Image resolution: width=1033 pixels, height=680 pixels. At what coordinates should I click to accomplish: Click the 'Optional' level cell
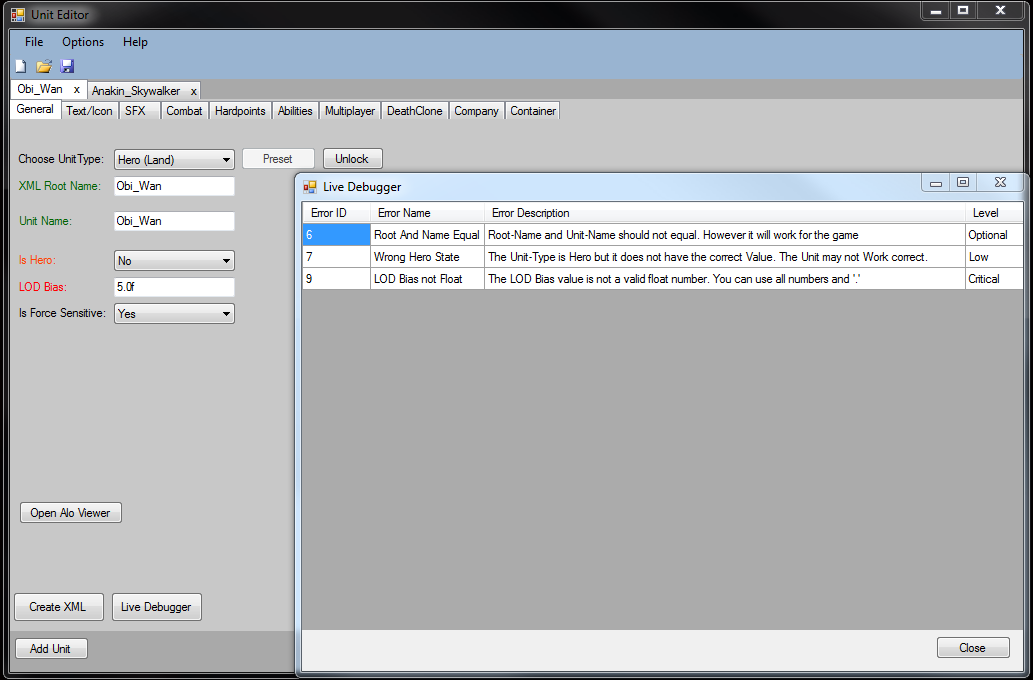pos(994,235)
